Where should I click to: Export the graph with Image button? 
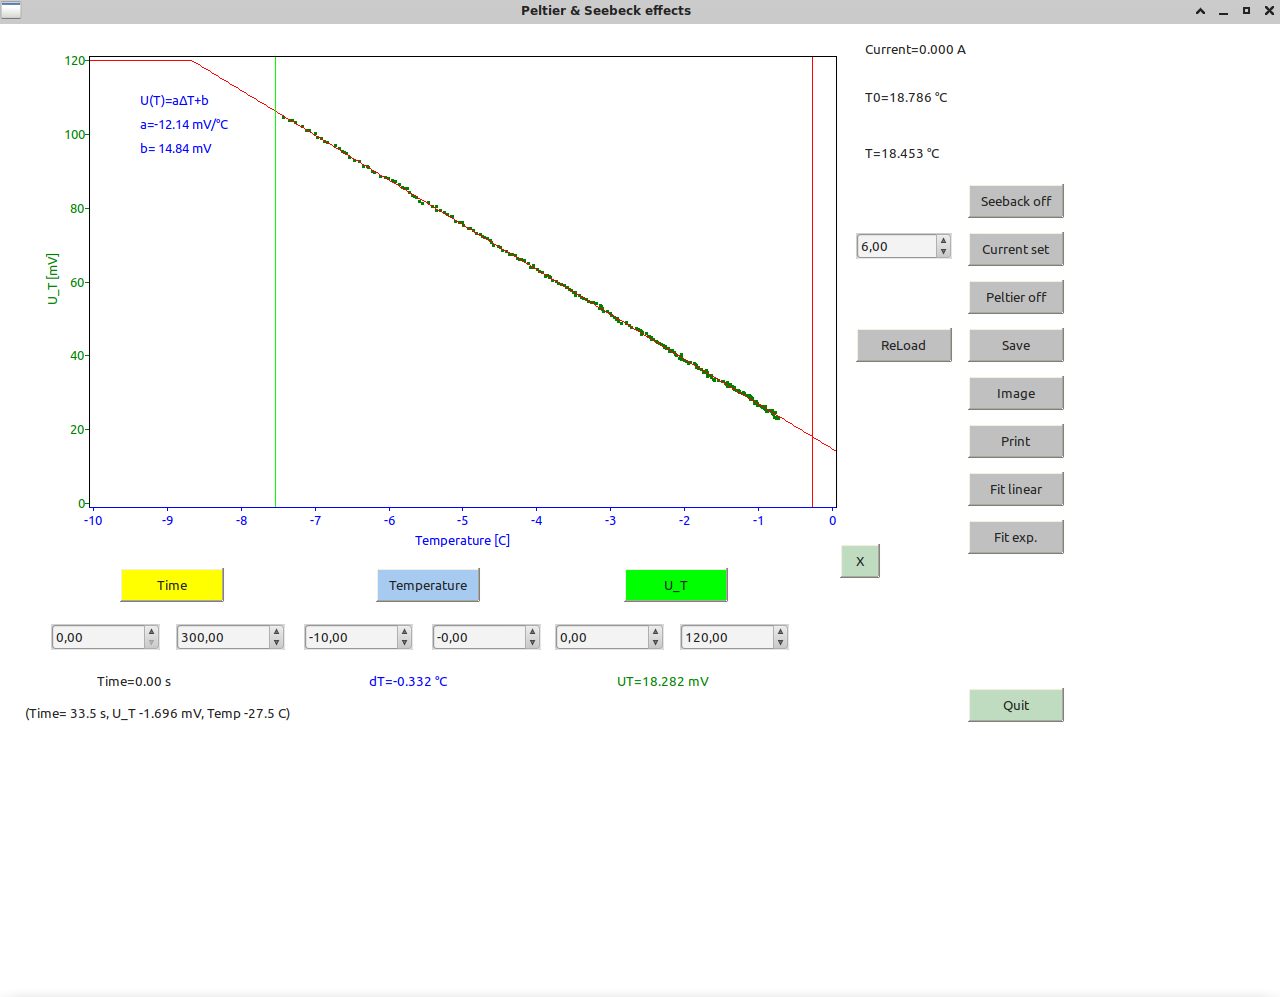(1015, 393)
